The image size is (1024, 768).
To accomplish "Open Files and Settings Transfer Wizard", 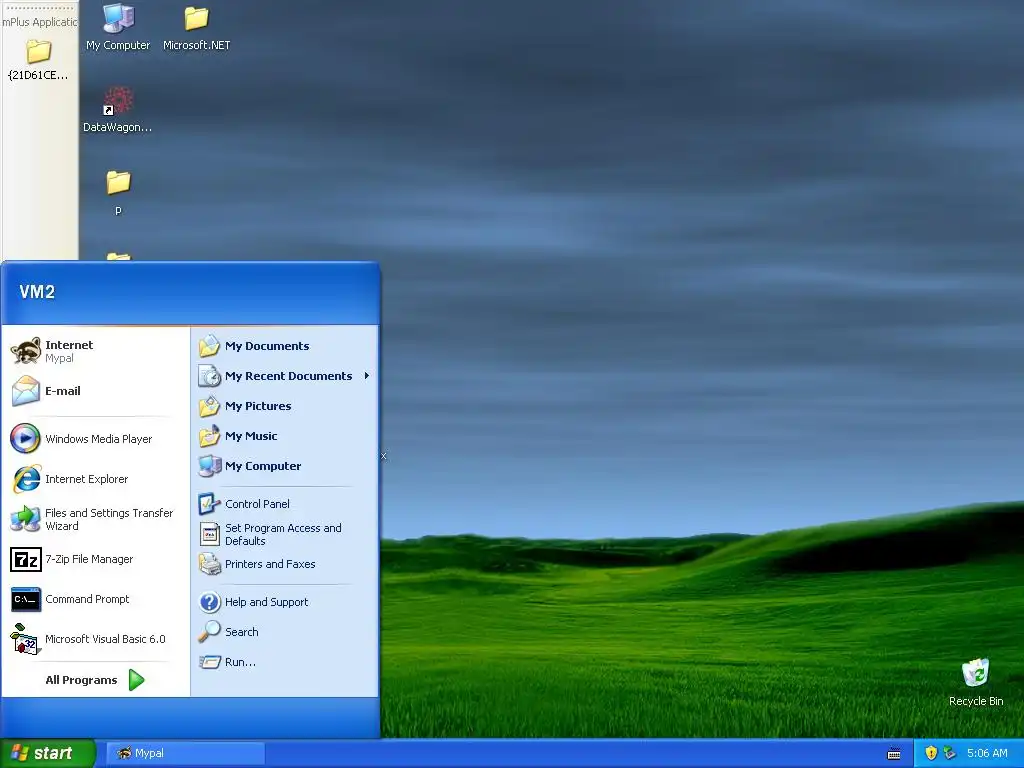I will pyautogui.click(x=95, y=519).
